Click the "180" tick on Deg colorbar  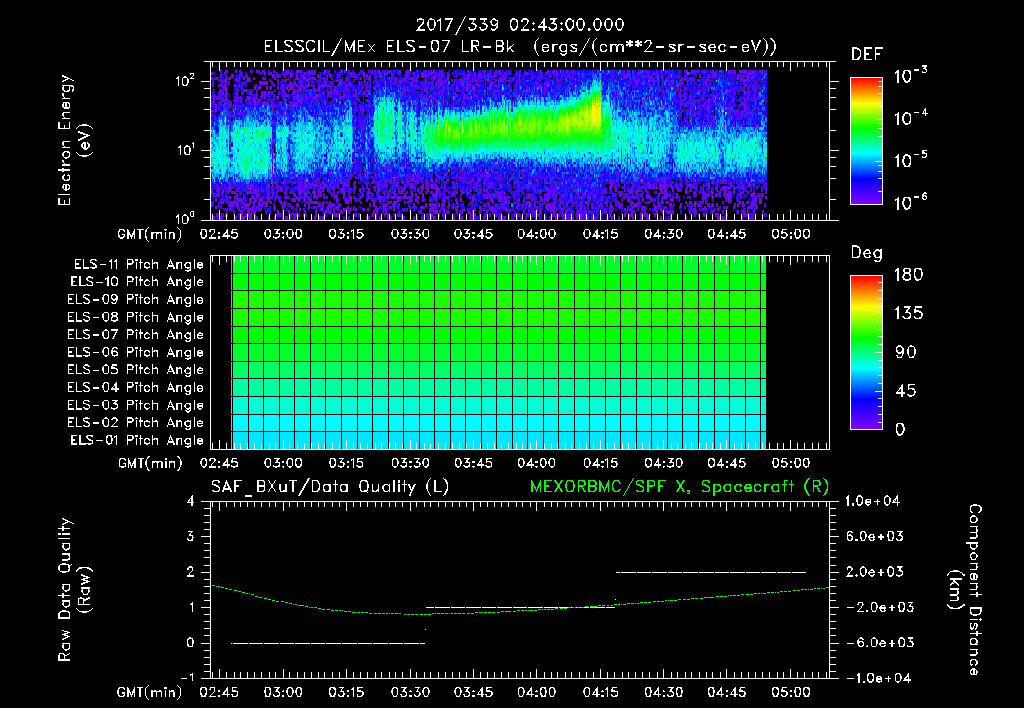[909, 275]
